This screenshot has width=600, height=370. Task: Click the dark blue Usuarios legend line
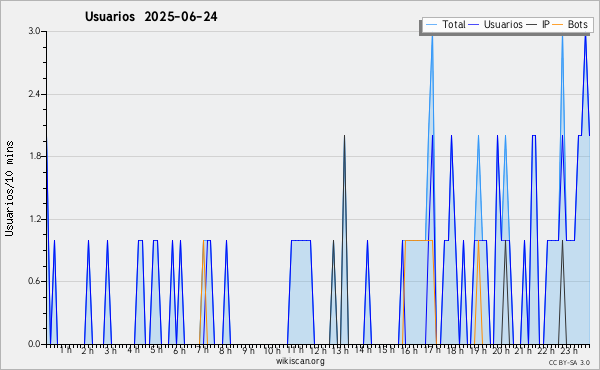point(474,24)
